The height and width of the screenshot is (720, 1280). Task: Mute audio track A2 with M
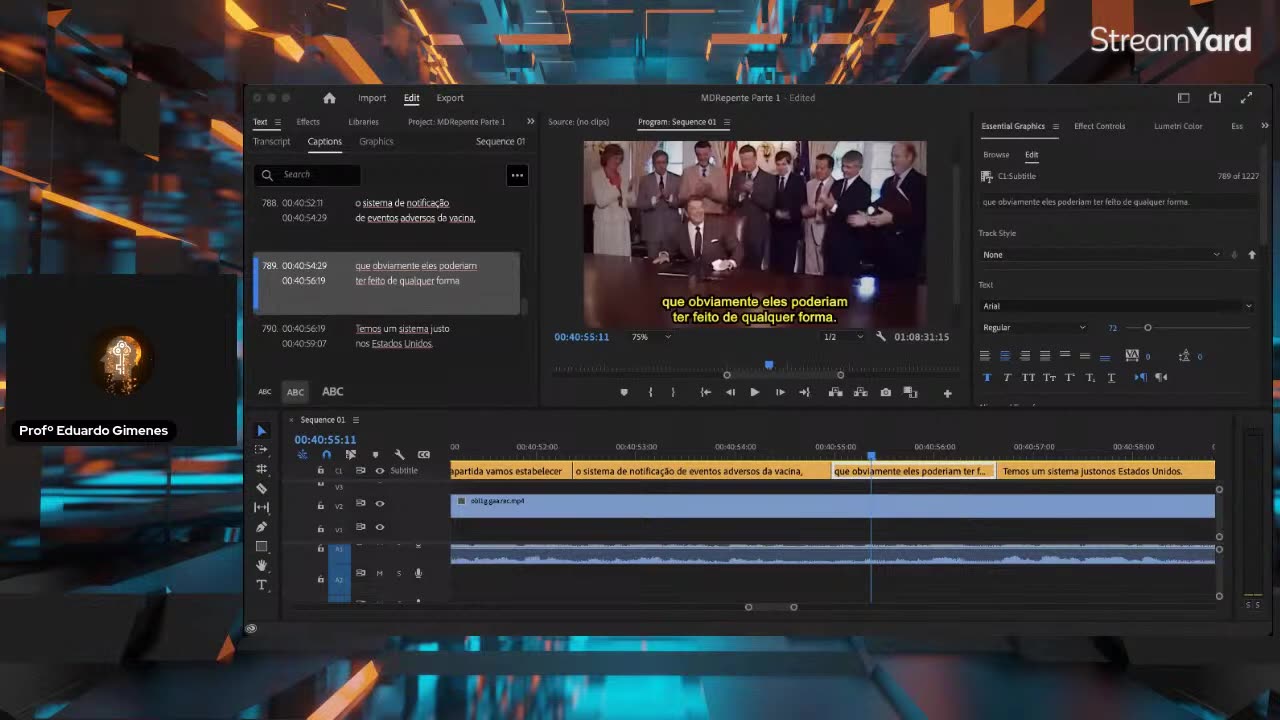tap(379, 574)
